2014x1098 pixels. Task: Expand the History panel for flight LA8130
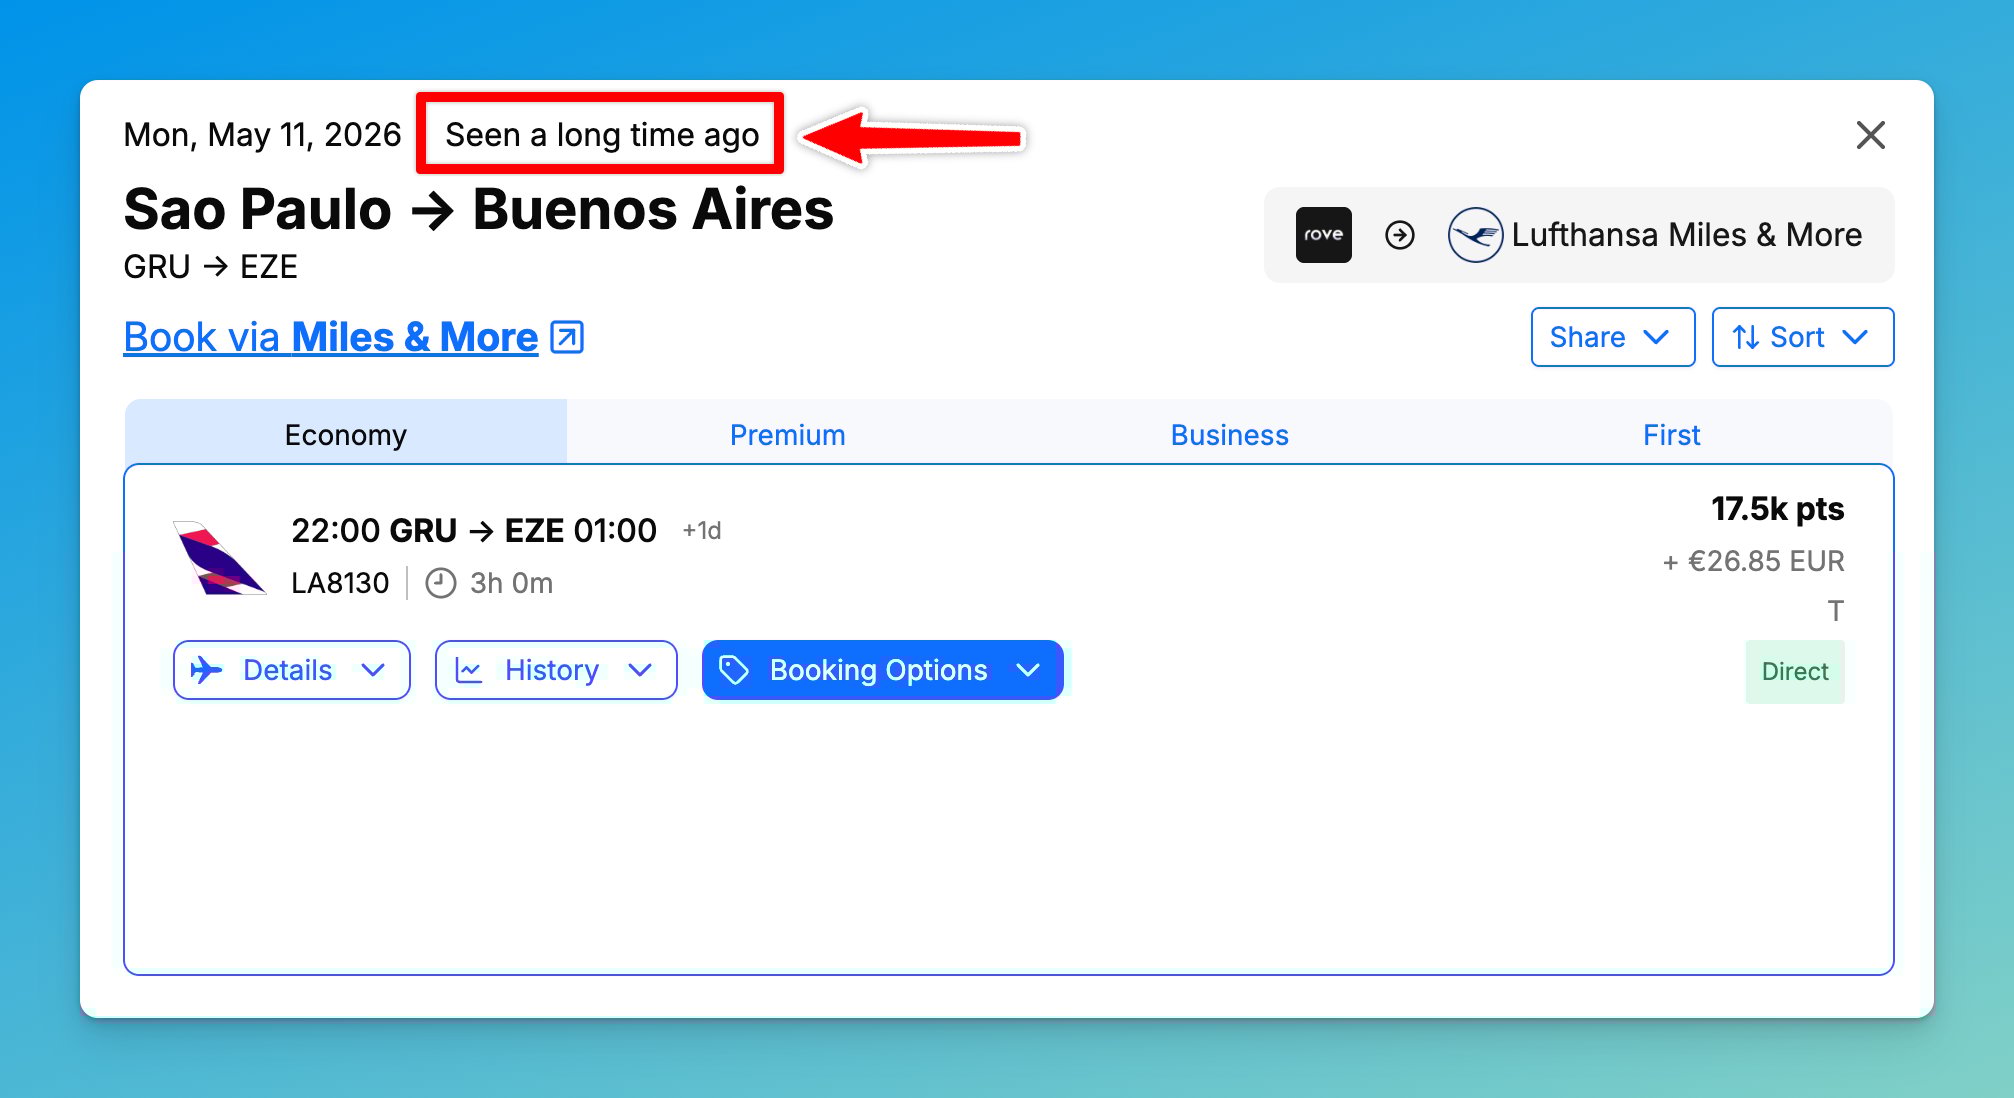pyautogui.click(x=556, y=670)
